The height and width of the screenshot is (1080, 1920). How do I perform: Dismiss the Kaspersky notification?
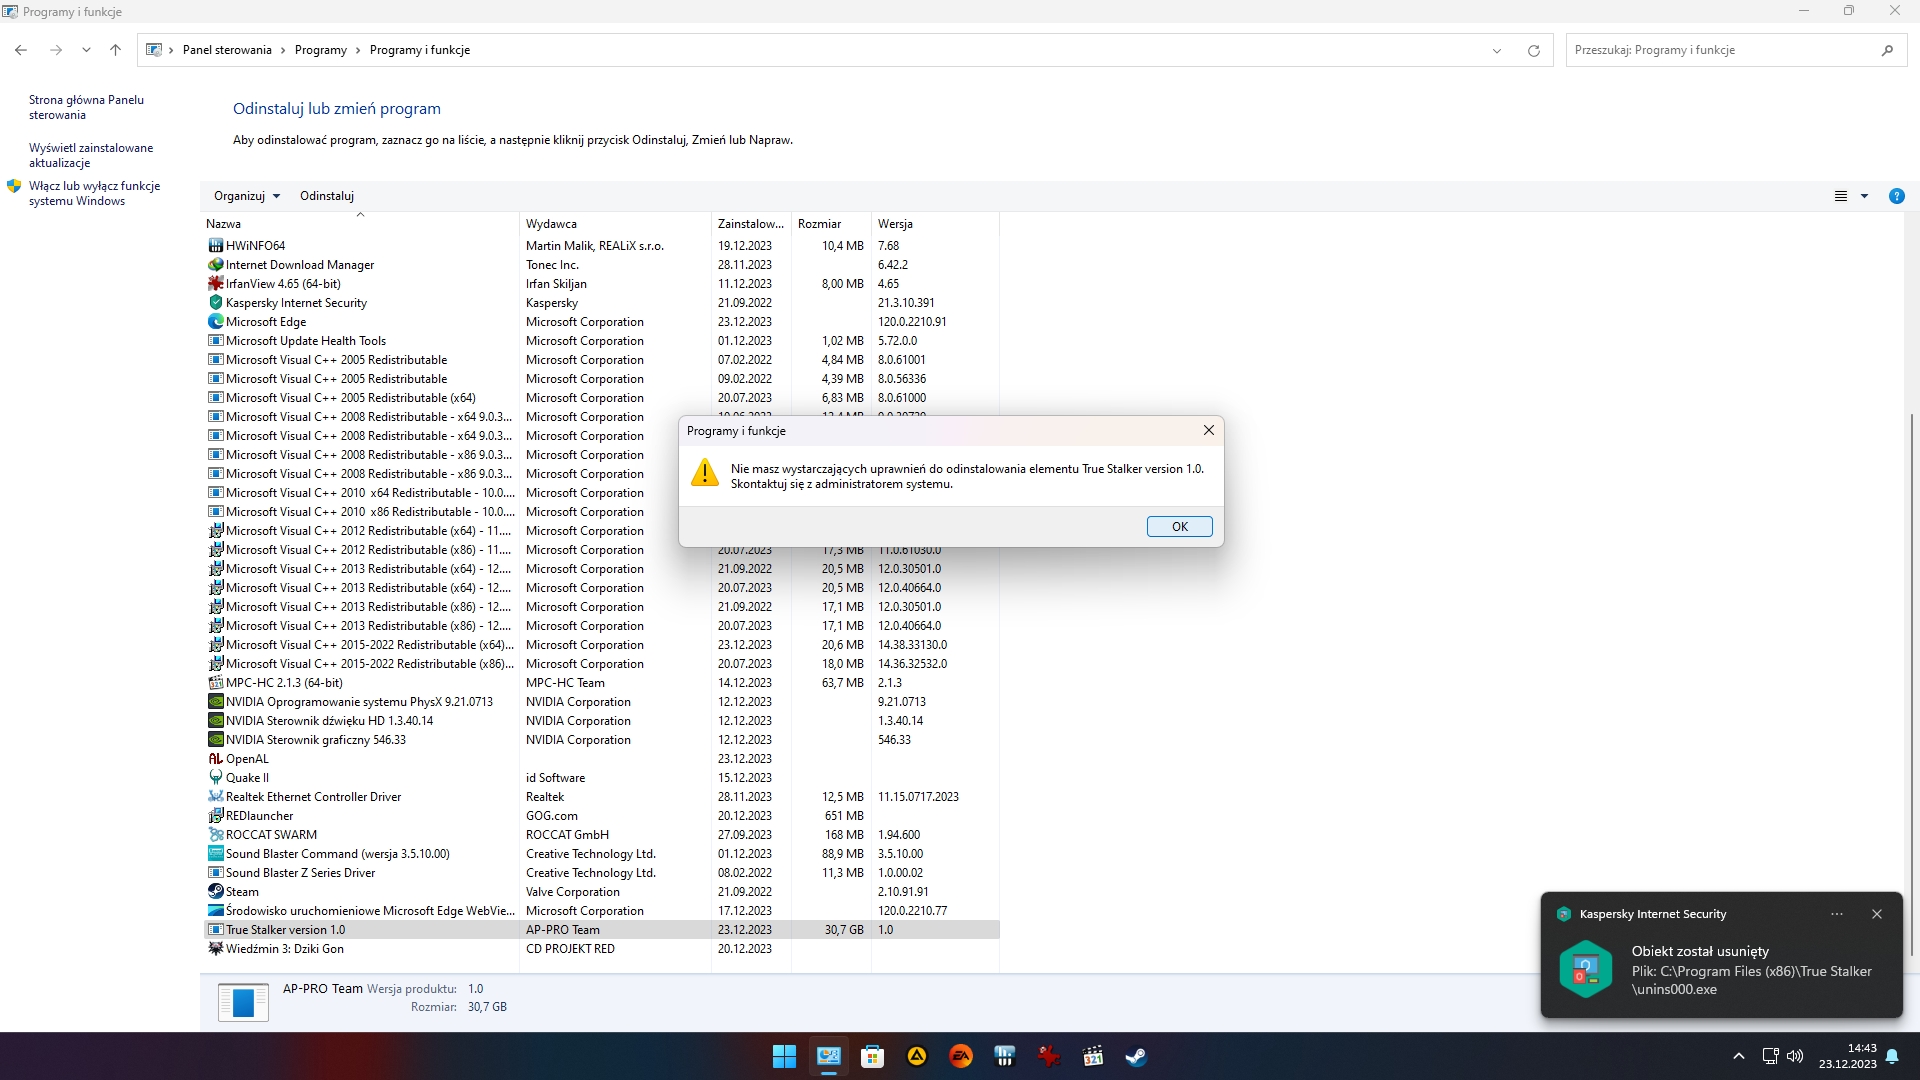coord(1877,914)
